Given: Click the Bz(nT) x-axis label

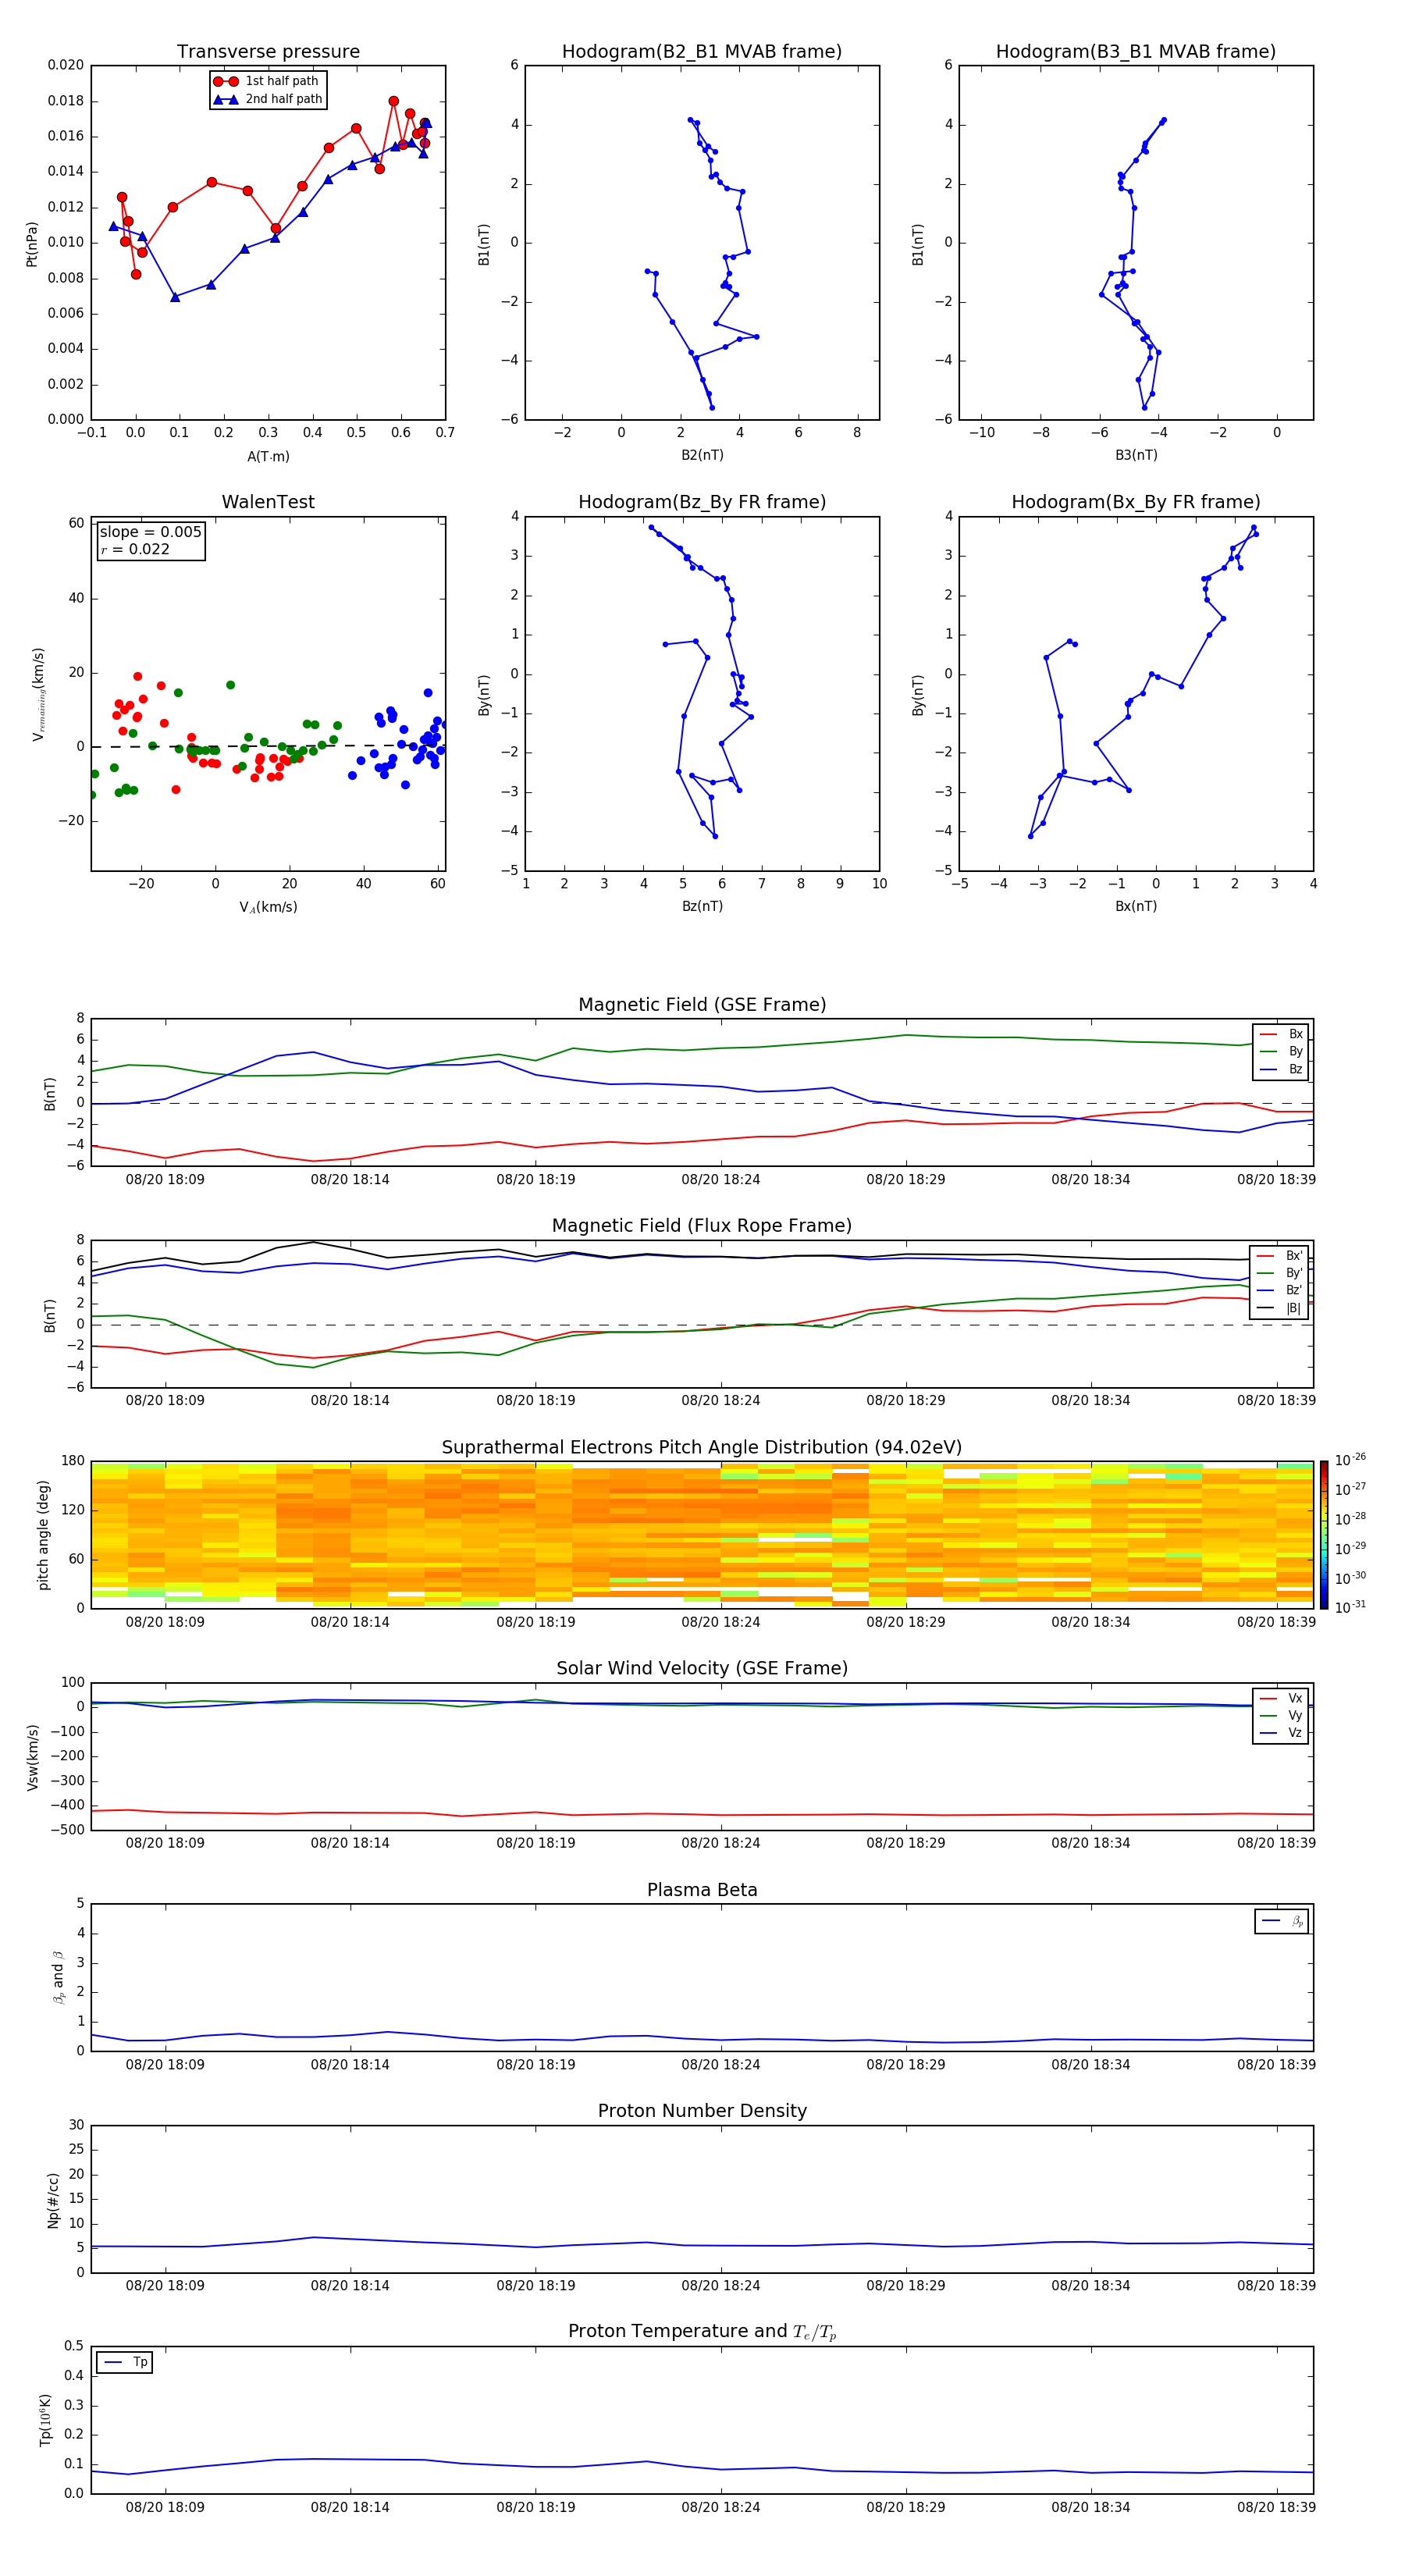Looking at the screenshot, I should click(702, 906).
